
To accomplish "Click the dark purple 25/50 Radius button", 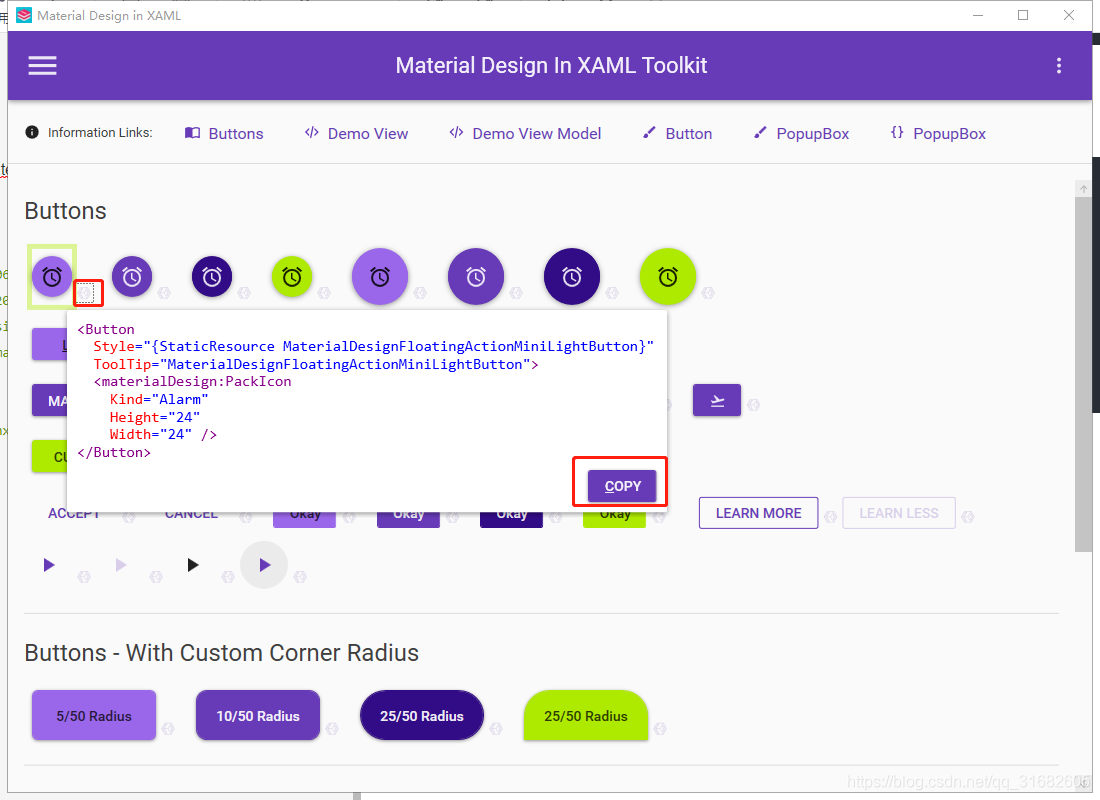I will click(422, 715).
